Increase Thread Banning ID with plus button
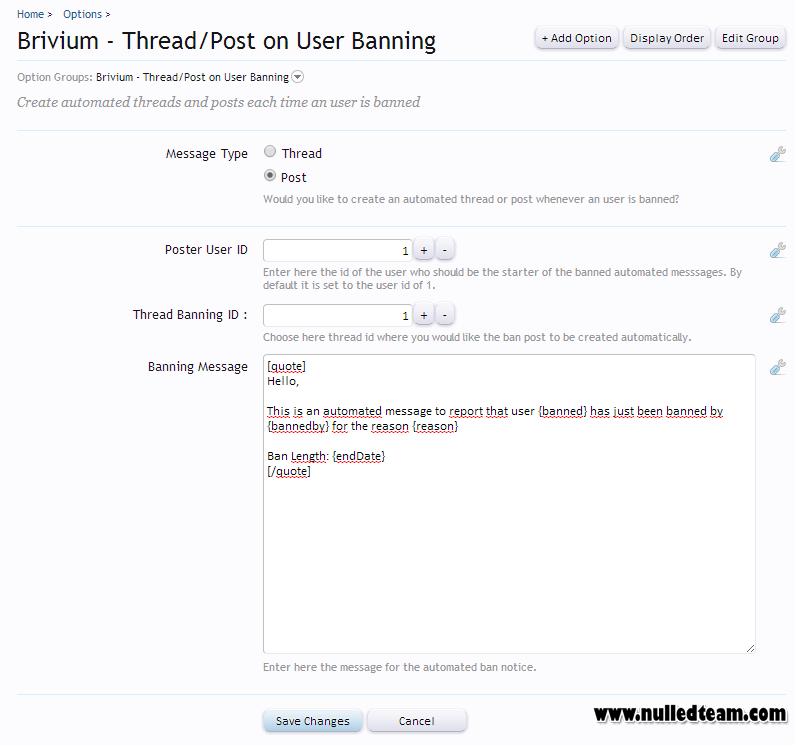Viewport: 795px width, 745px height. click(424, 315)
